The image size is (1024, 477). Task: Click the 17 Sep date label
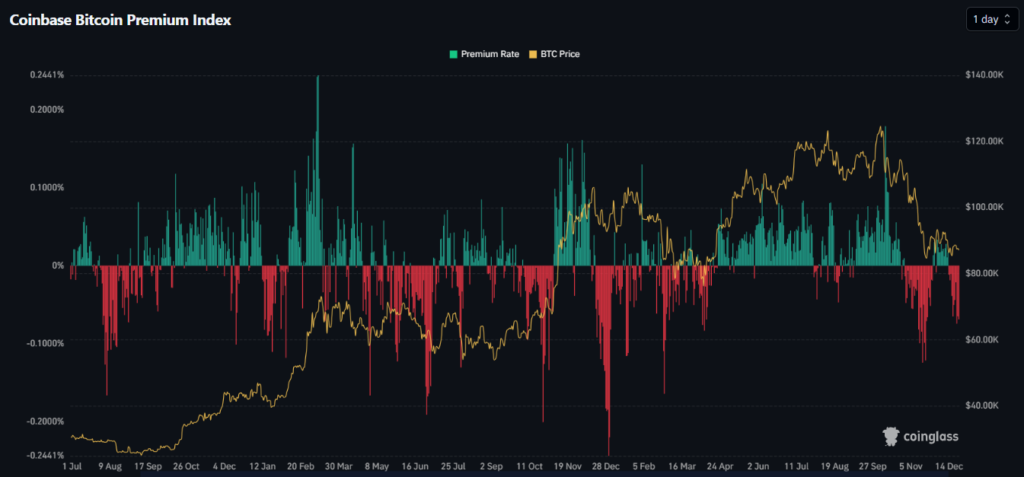148,467
